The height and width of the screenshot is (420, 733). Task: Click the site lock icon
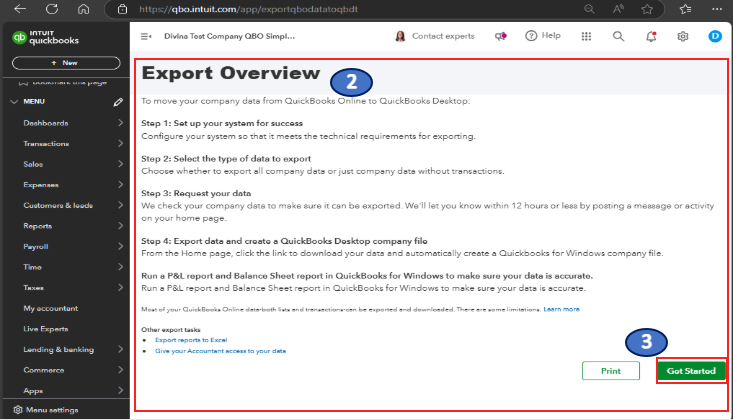[122, 9]
